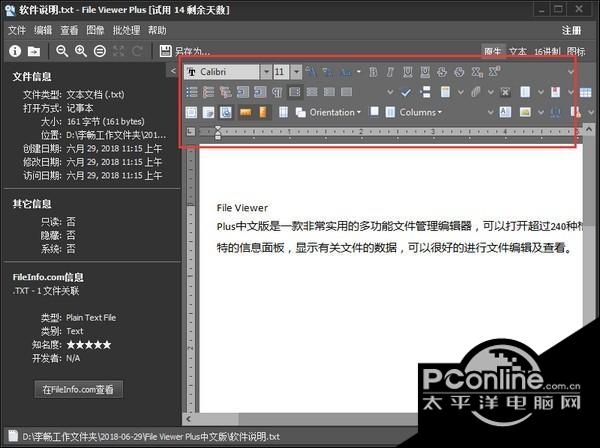Click the reset zoom circle icon
The width and height of the screenshot is (600, 448).
[x=100, y=51]
